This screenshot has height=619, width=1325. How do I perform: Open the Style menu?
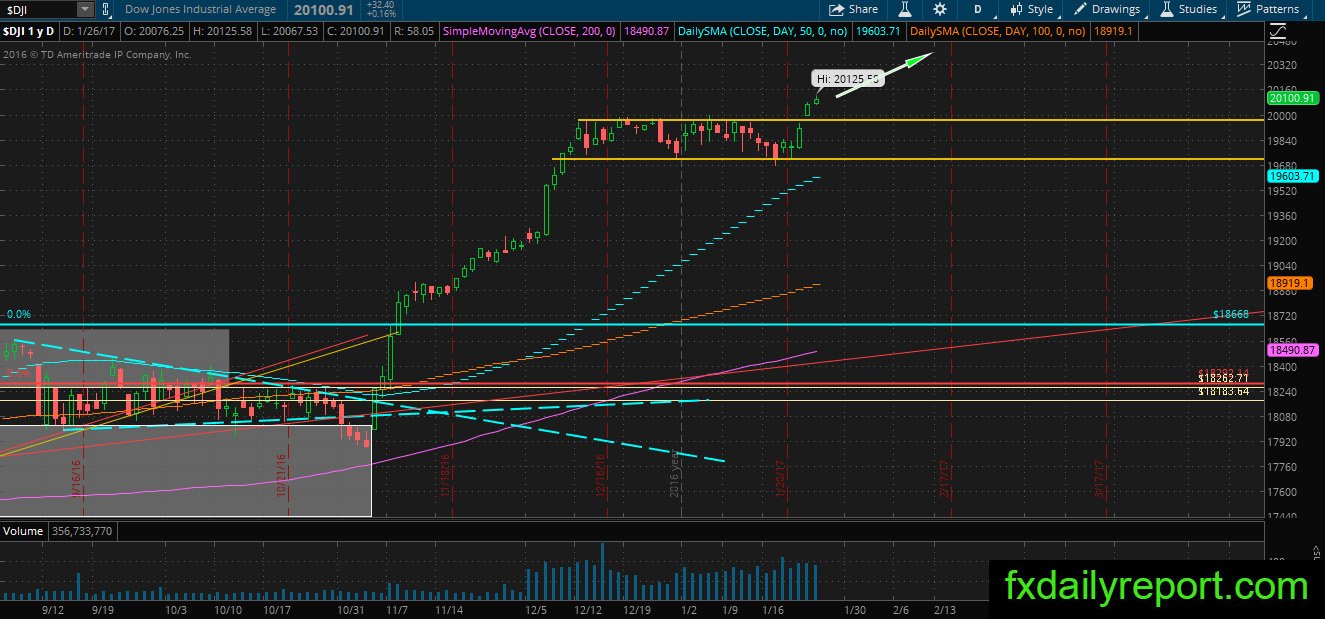click(1031, 9)
